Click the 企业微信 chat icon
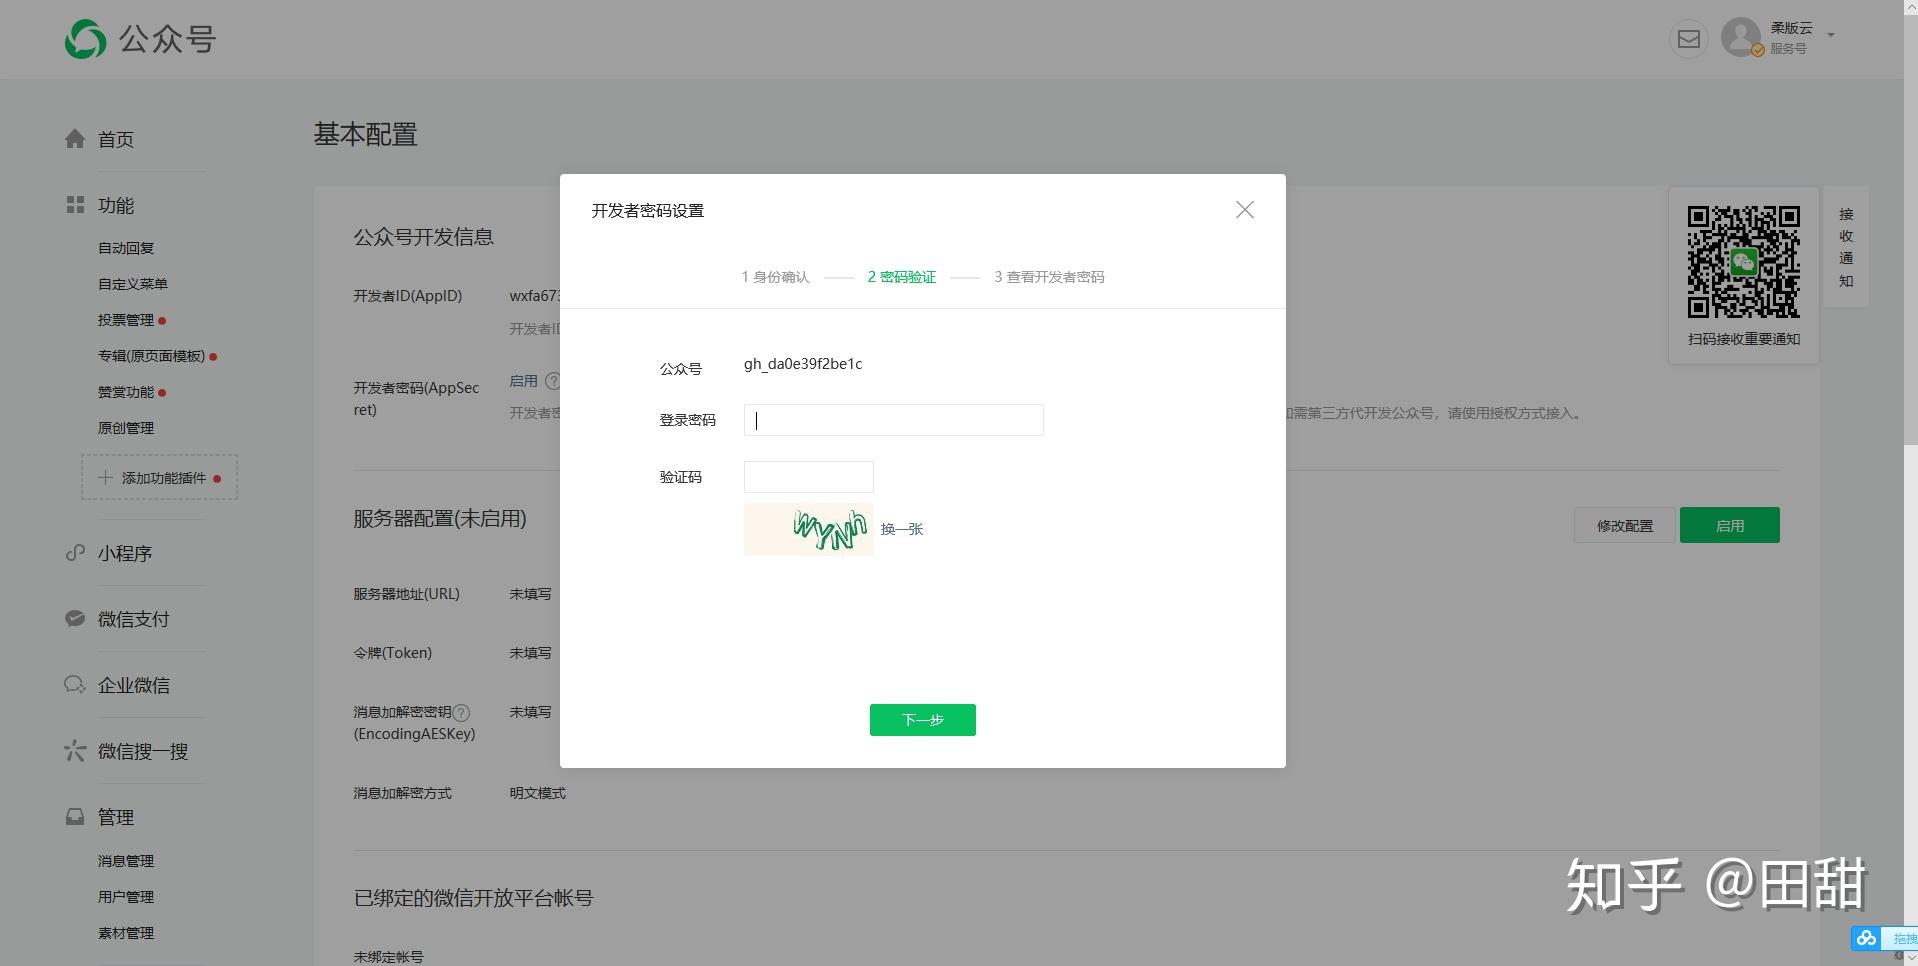 point(75,685)
